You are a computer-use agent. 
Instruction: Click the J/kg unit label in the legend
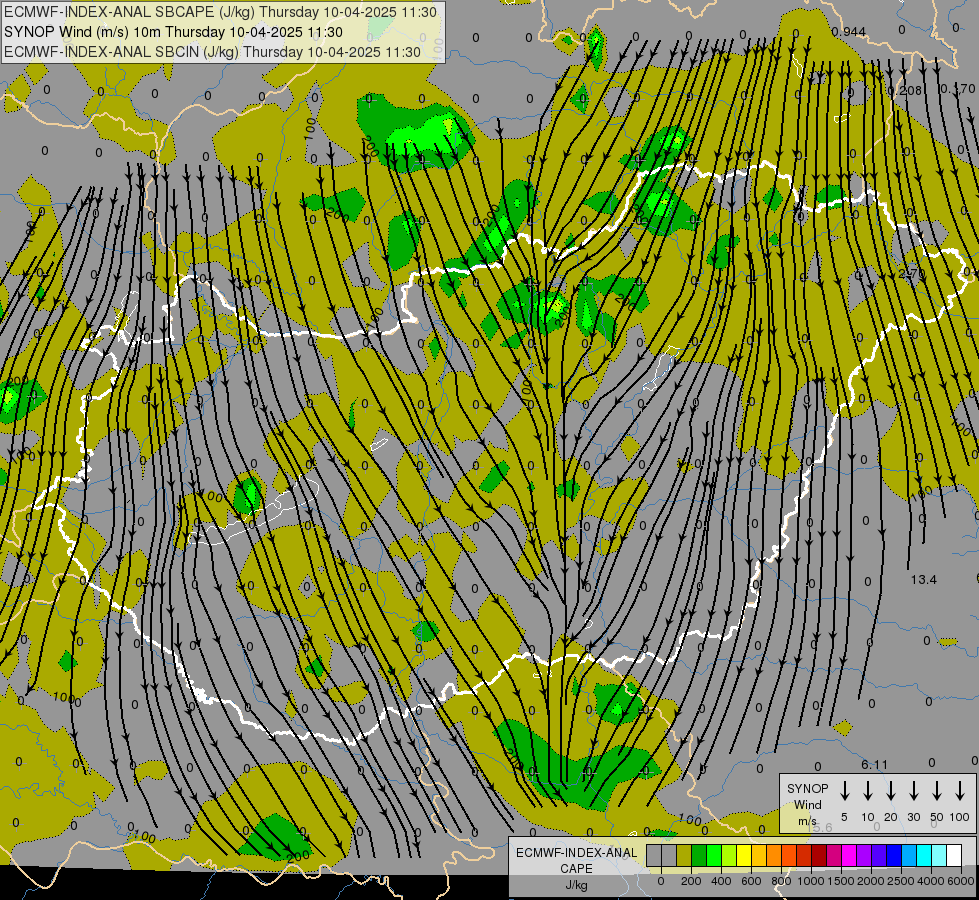click(x=576, y=885)
